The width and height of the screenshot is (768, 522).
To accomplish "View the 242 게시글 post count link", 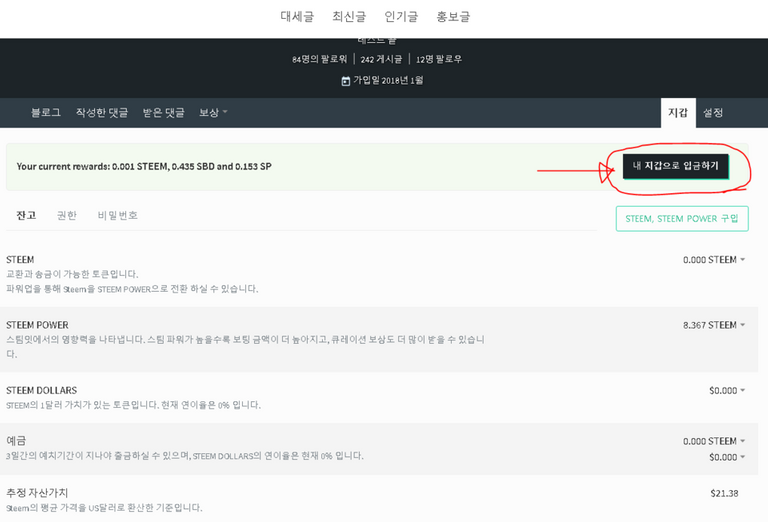I will click(x=381, y=59).
